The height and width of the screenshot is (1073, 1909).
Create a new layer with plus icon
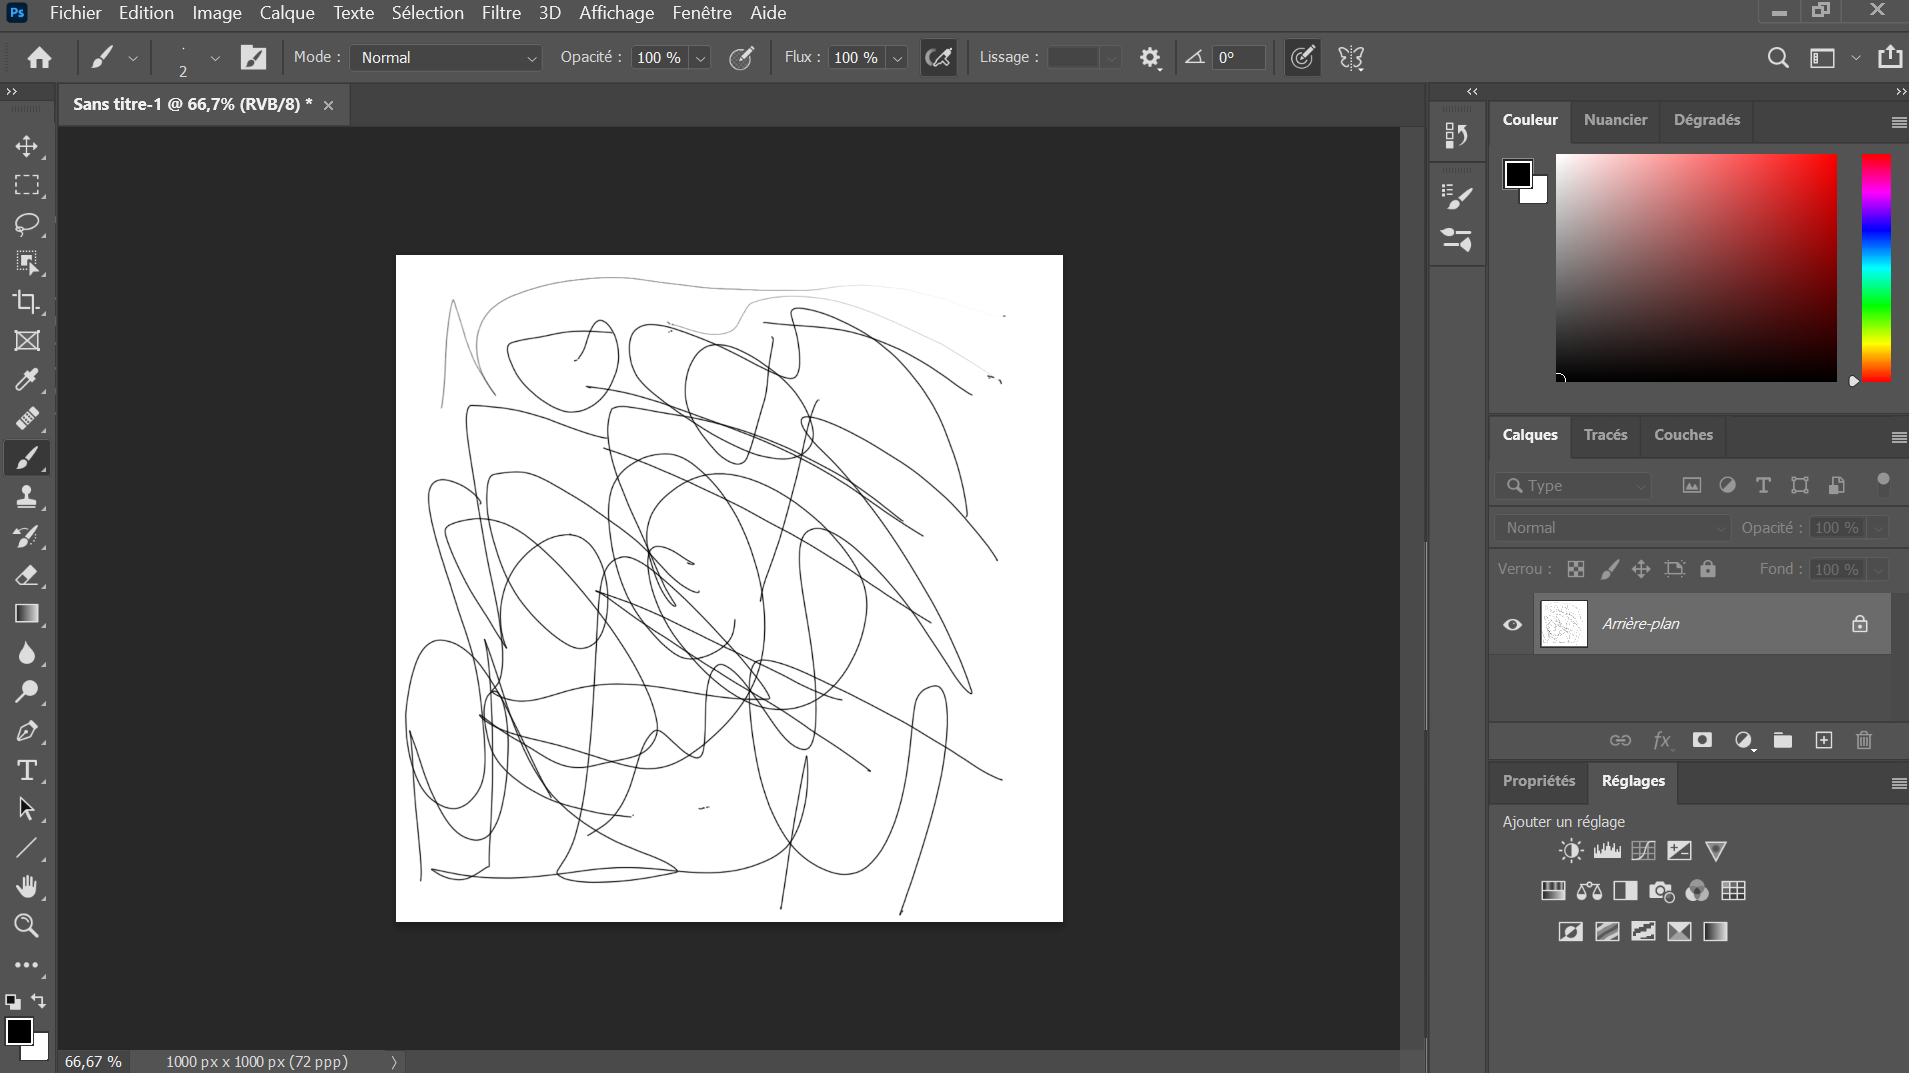[x=1824, y=740]
